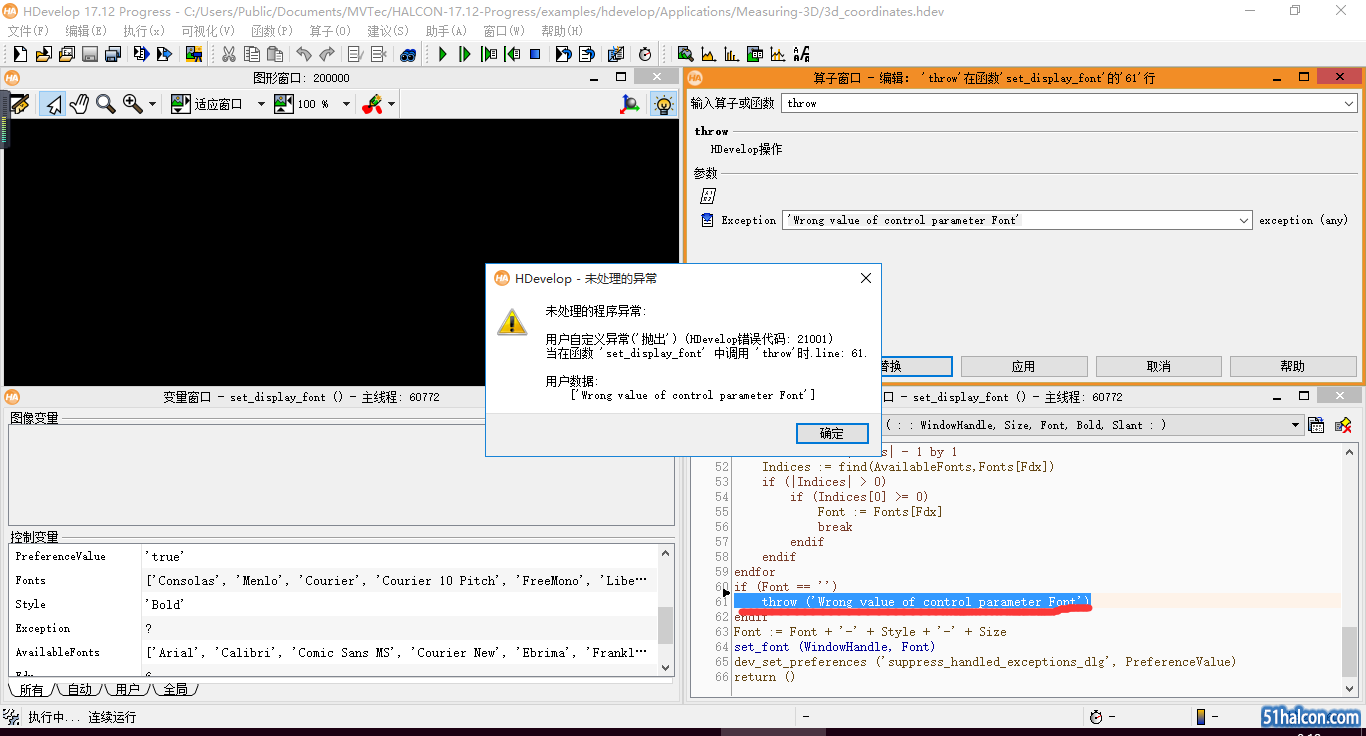Click the 应用 button in operator window
The height and width of the screenshot is (736, 1366).
pyautogui.click(x=1023, y=366)
